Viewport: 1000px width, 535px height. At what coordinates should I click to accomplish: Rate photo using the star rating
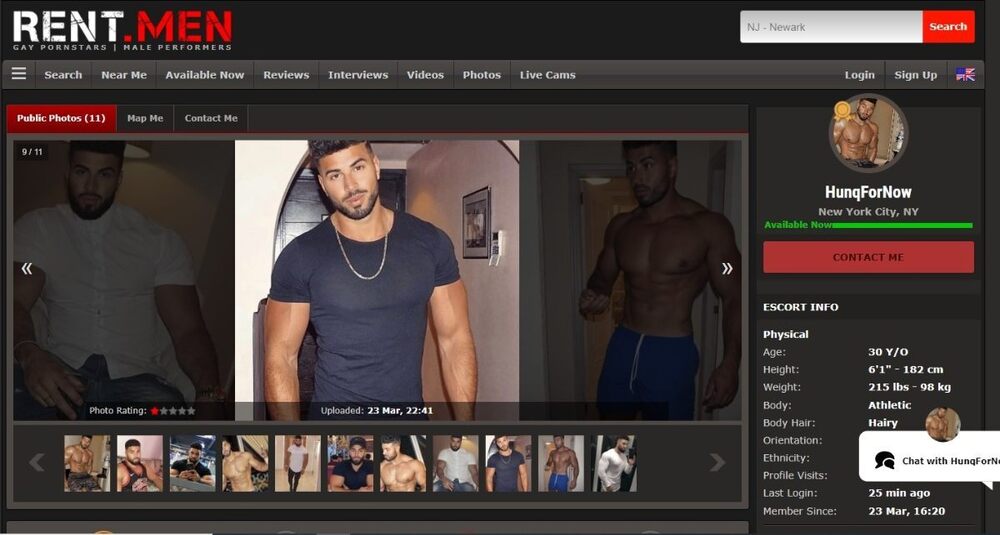(173, 411)
